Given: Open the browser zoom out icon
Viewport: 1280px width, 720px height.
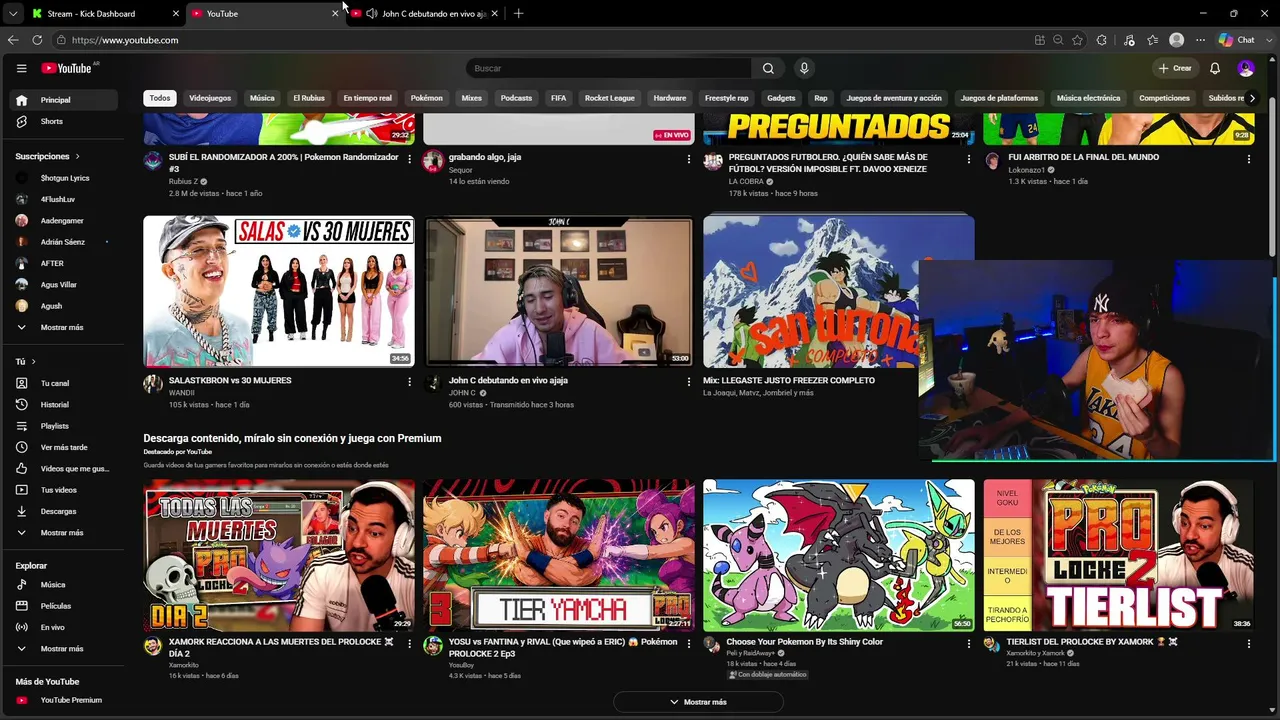Looking at the screenshot, I should [1058, 40].
